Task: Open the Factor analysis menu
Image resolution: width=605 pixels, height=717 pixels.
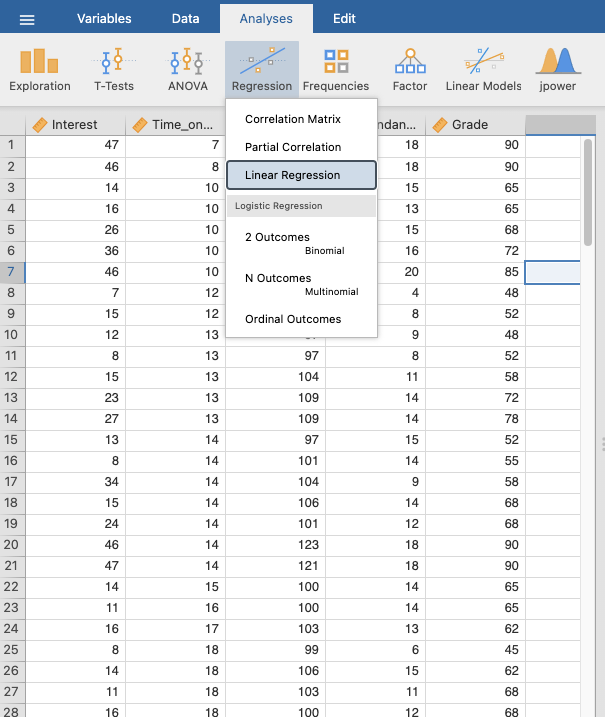Action: coord(409,69)
